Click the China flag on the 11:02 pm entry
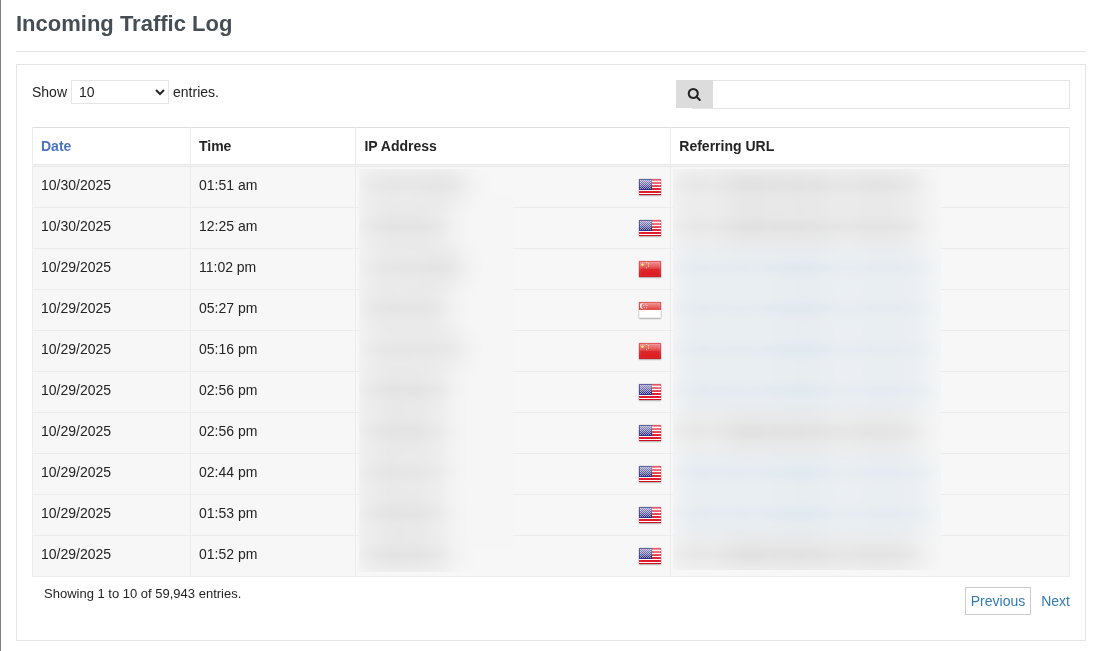 pyautogui.click(x=650, y=268)
